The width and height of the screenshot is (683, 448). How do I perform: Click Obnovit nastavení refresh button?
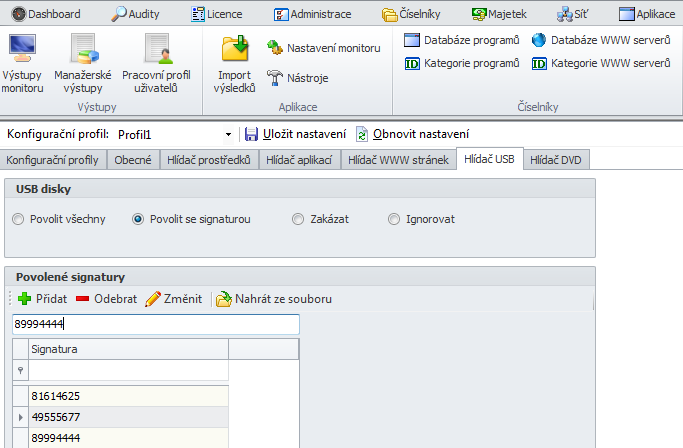point(413,134)
